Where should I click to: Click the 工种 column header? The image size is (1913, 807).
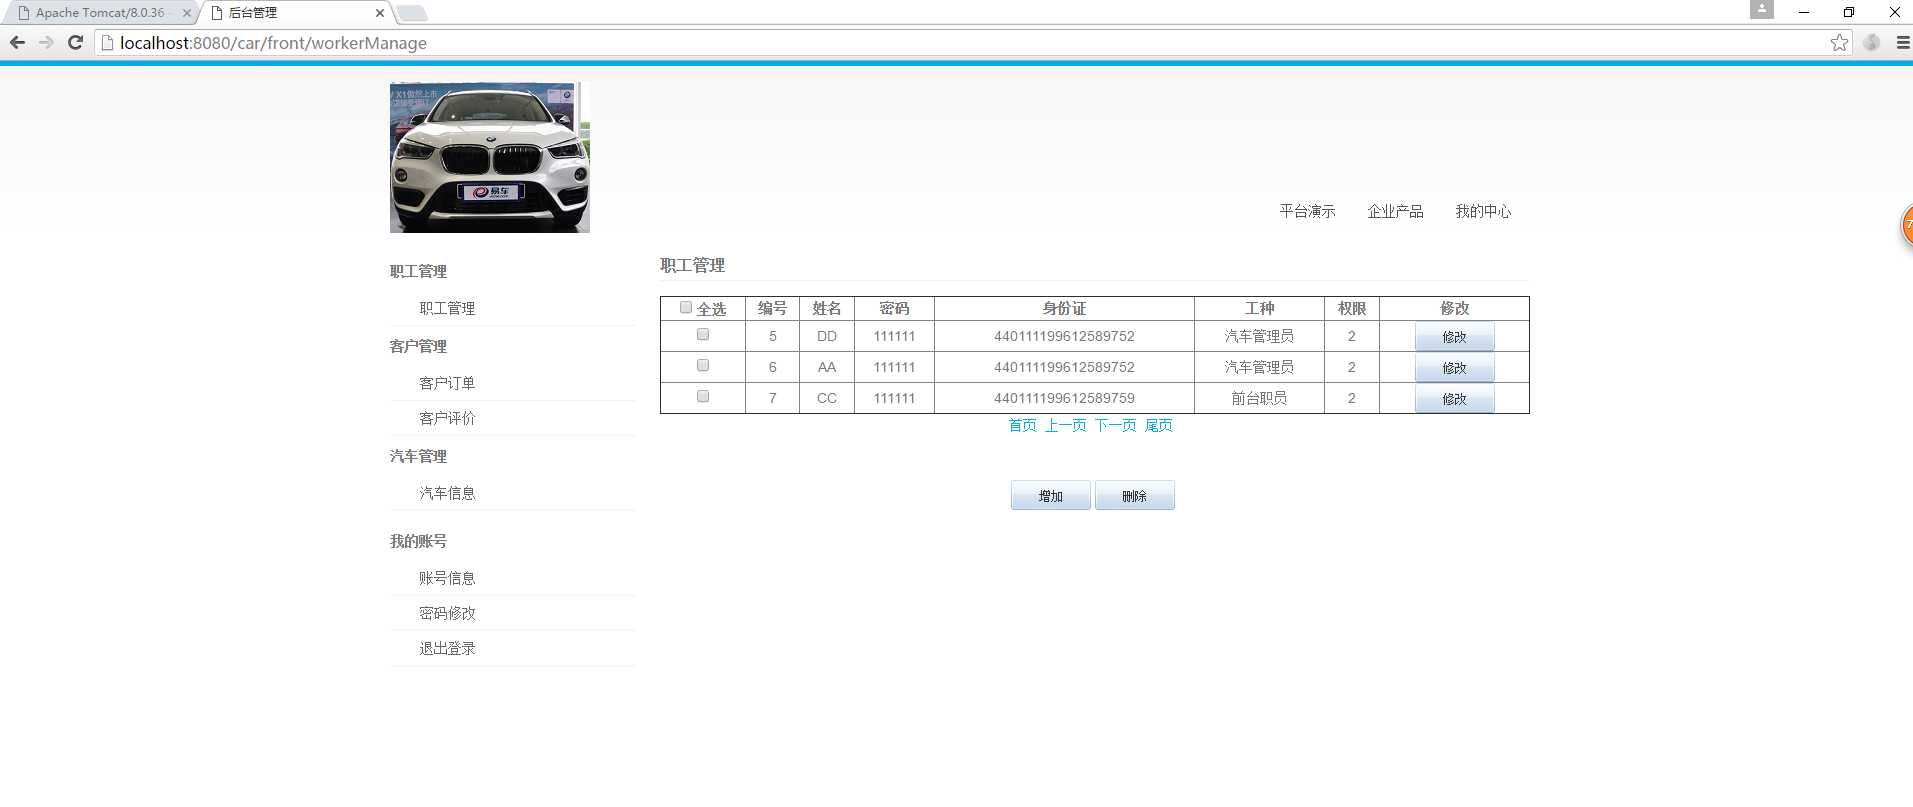(x=1259, y=308)
